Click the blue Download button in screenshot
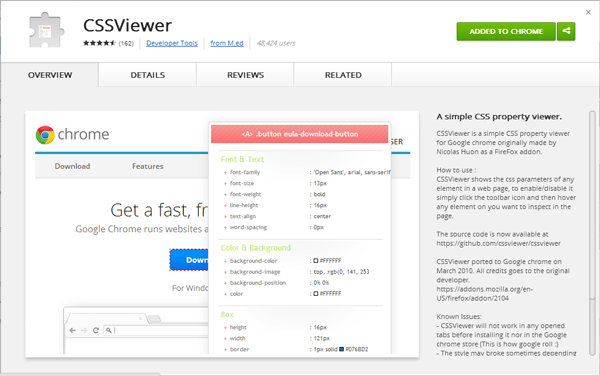Viewport: 600px width, 376px height. coord(189,260)
